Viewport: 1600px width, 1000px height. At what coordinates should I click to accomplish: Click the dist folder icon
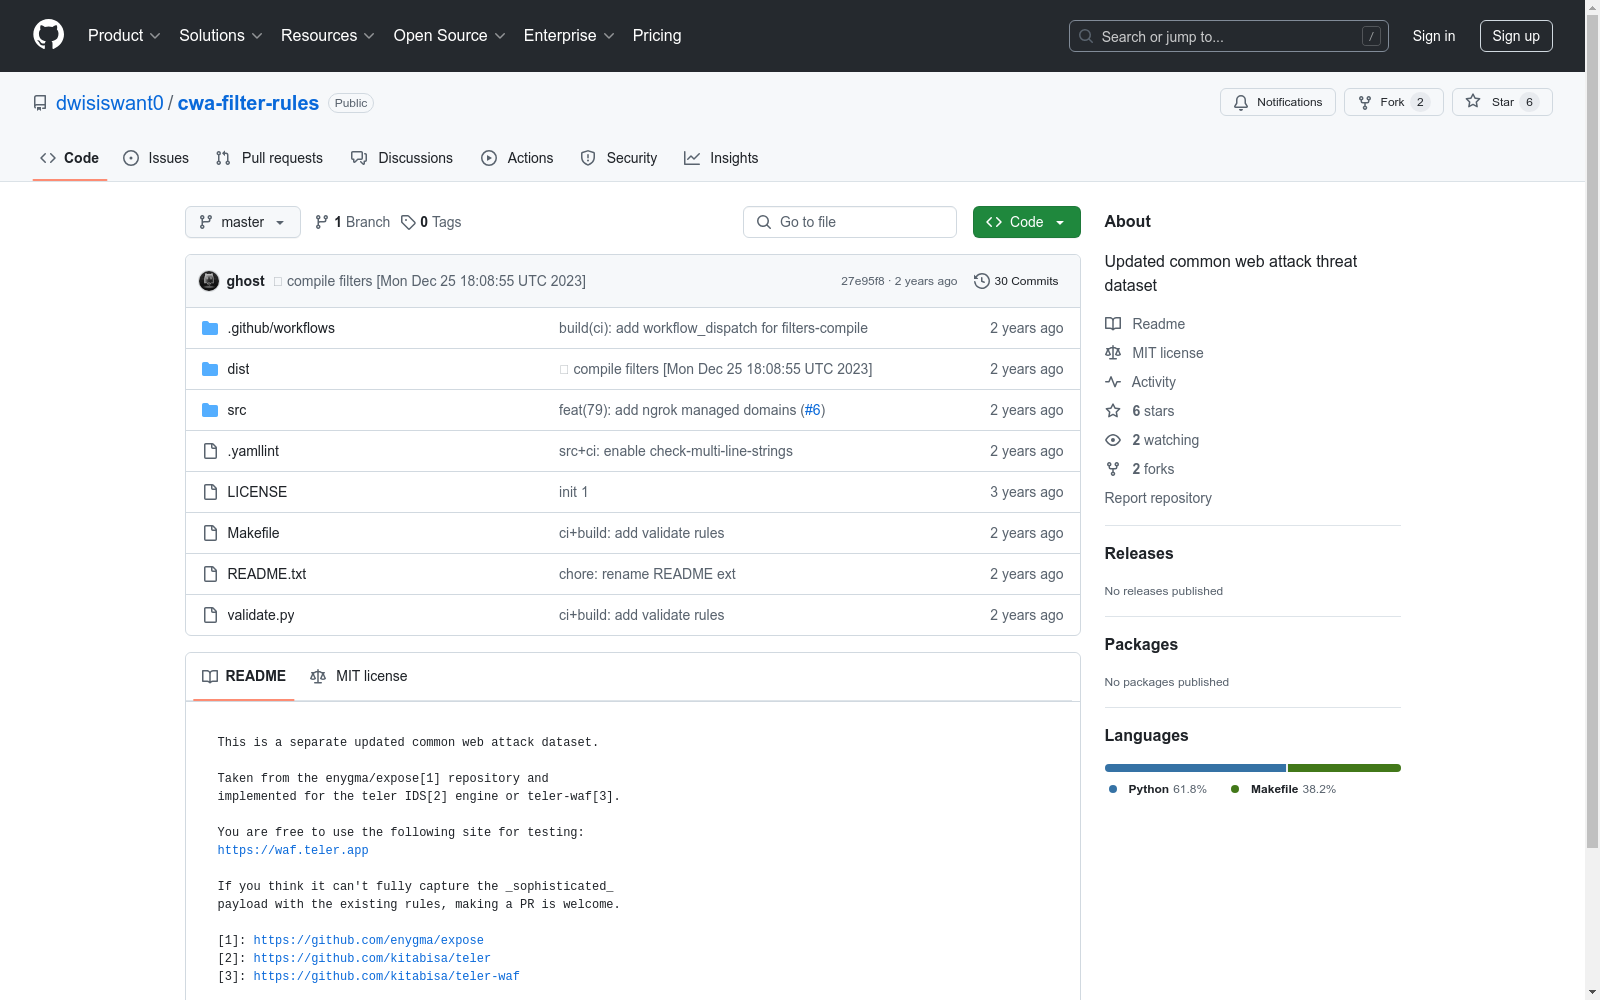(x=210, y=369)
